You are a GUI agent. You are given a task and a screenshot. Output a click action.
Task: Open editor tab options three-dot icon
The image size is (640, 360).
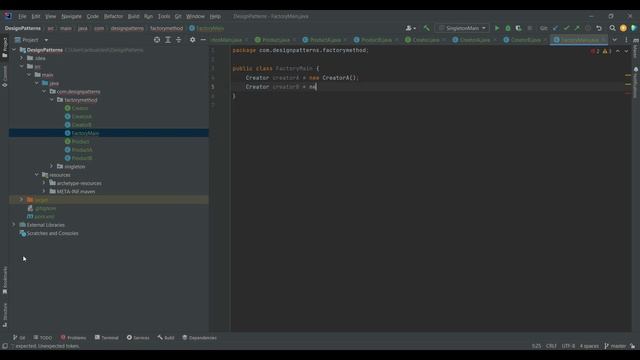pos(626,40)
